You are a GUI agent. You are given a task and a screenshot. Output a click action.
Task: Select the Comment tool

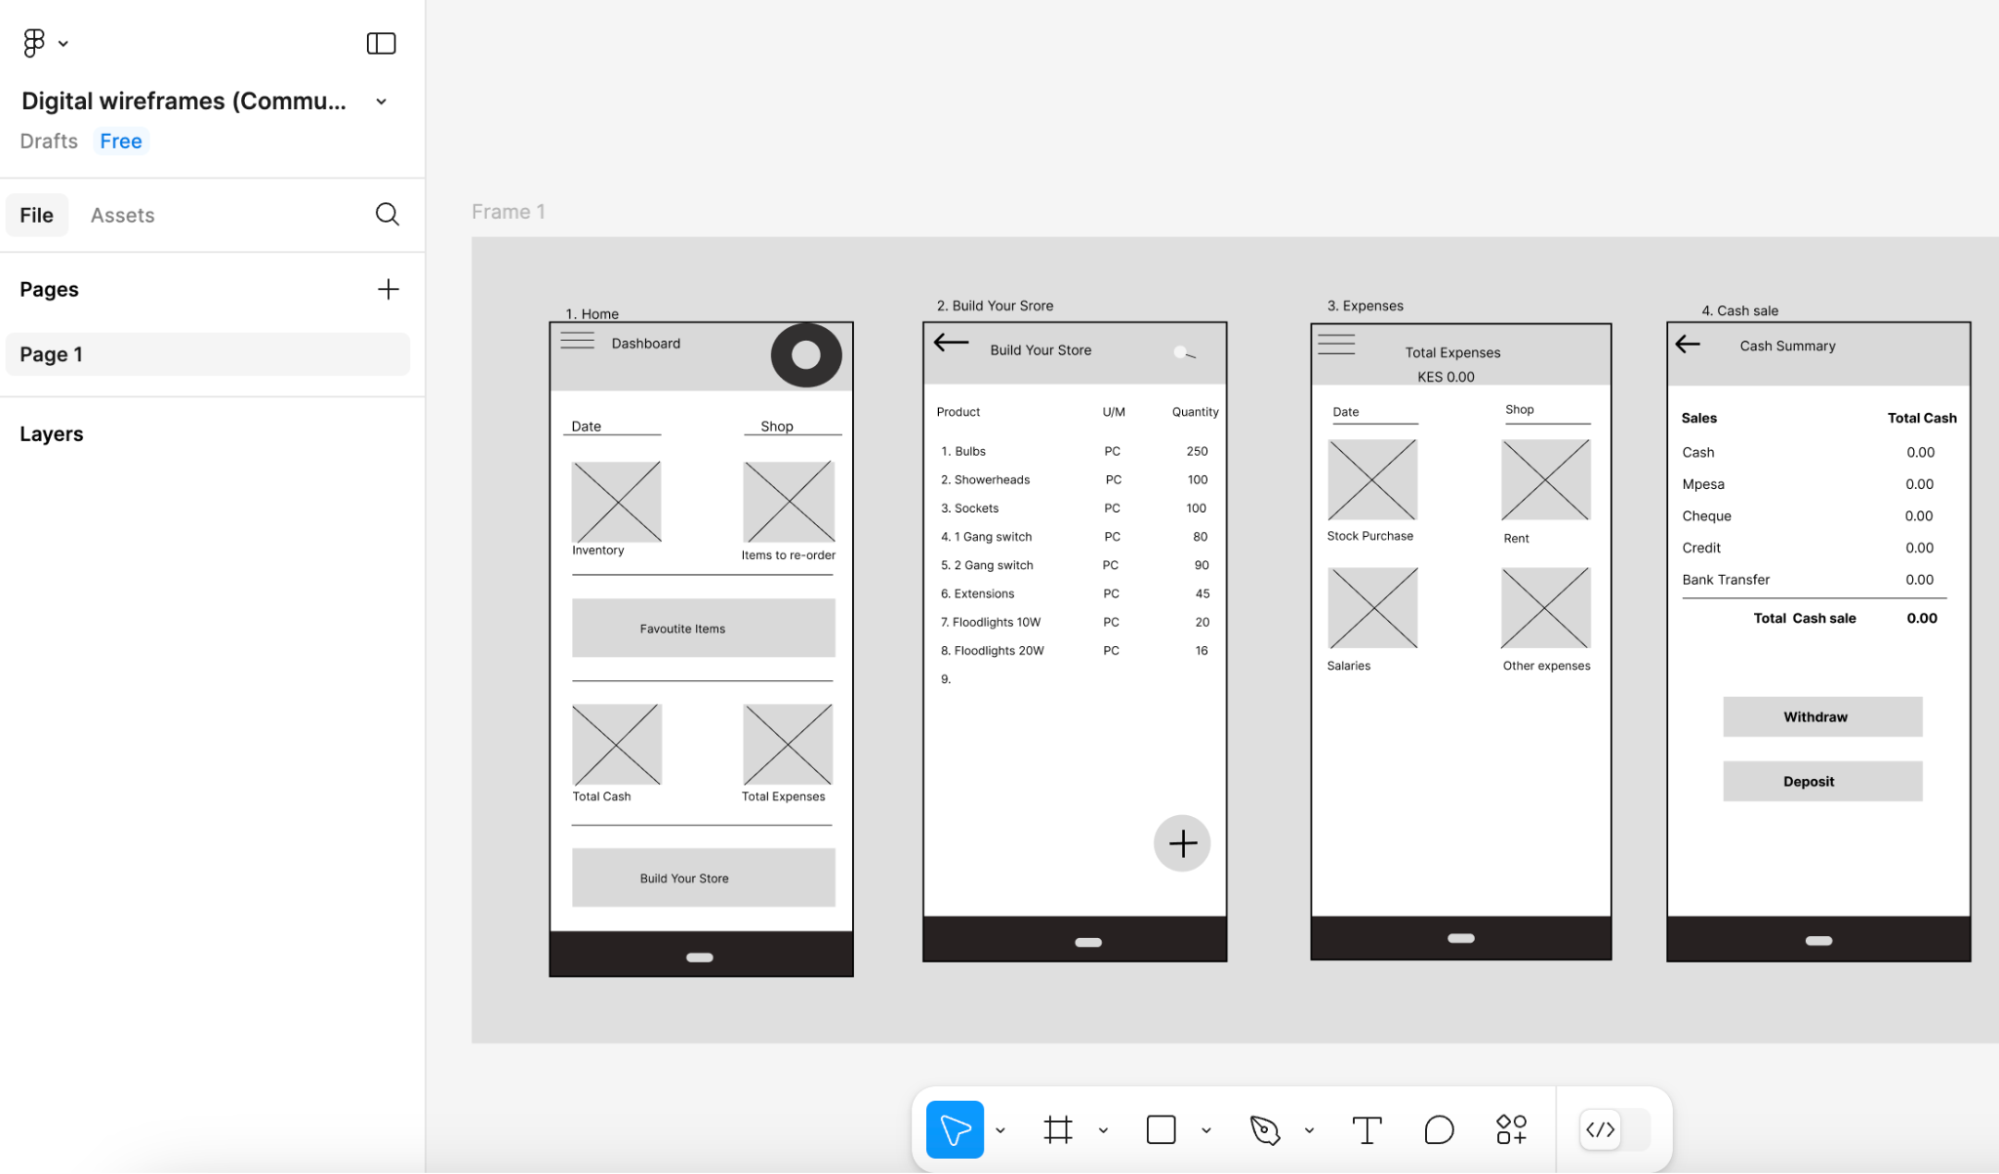click(1438, 1130)
